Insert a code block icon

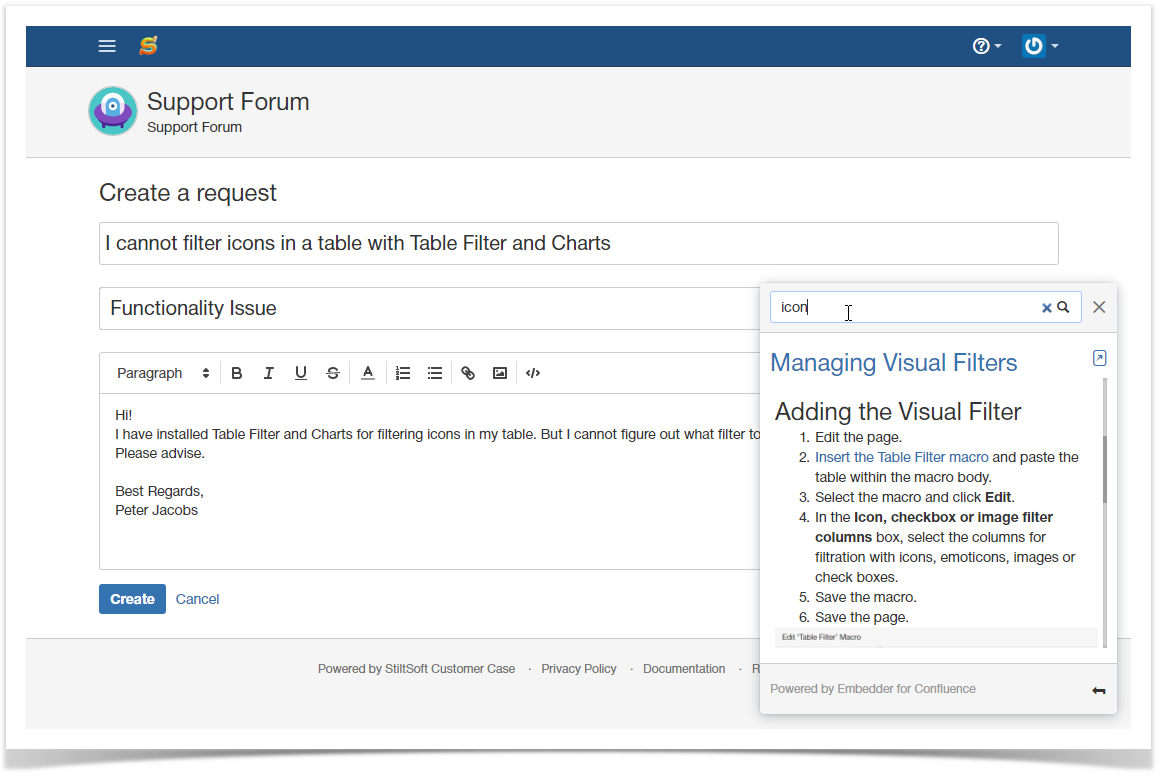click(533, 373)
